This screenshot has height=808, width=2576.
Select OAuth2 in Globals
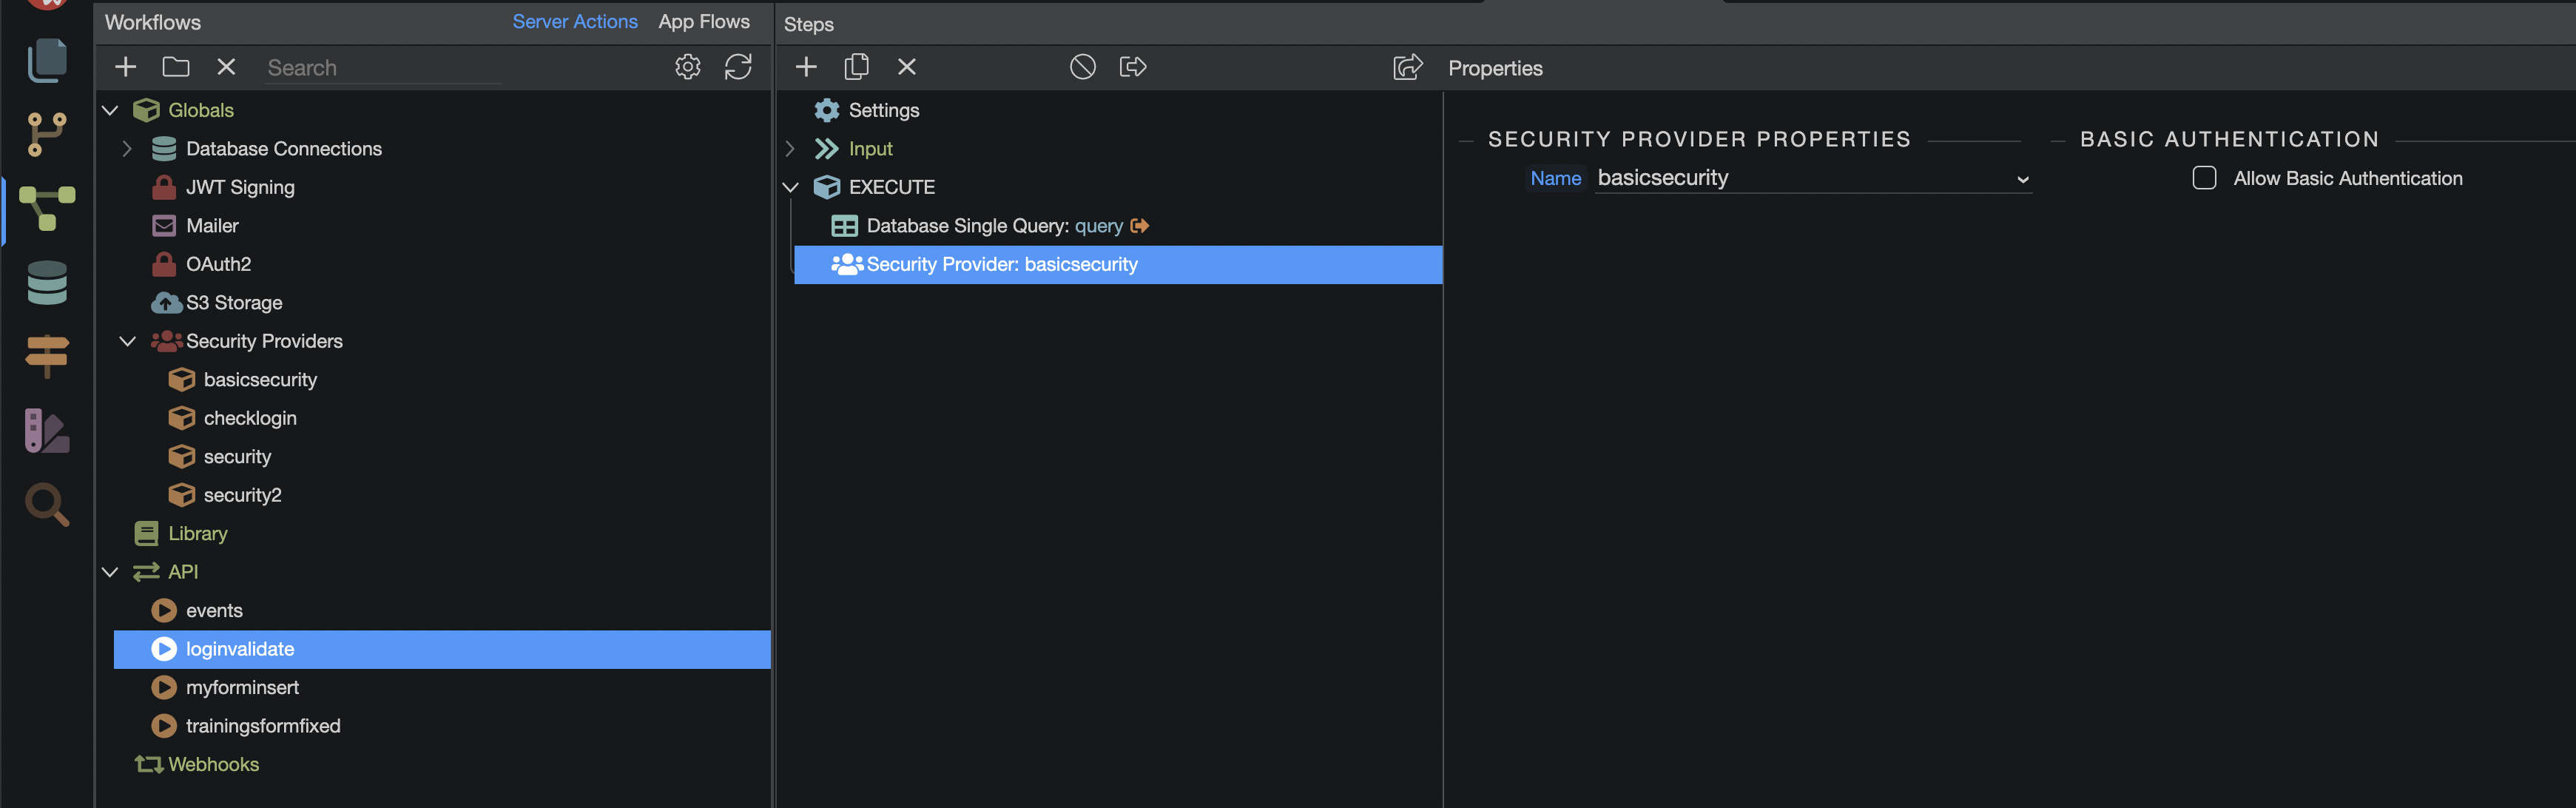point(218,264)
